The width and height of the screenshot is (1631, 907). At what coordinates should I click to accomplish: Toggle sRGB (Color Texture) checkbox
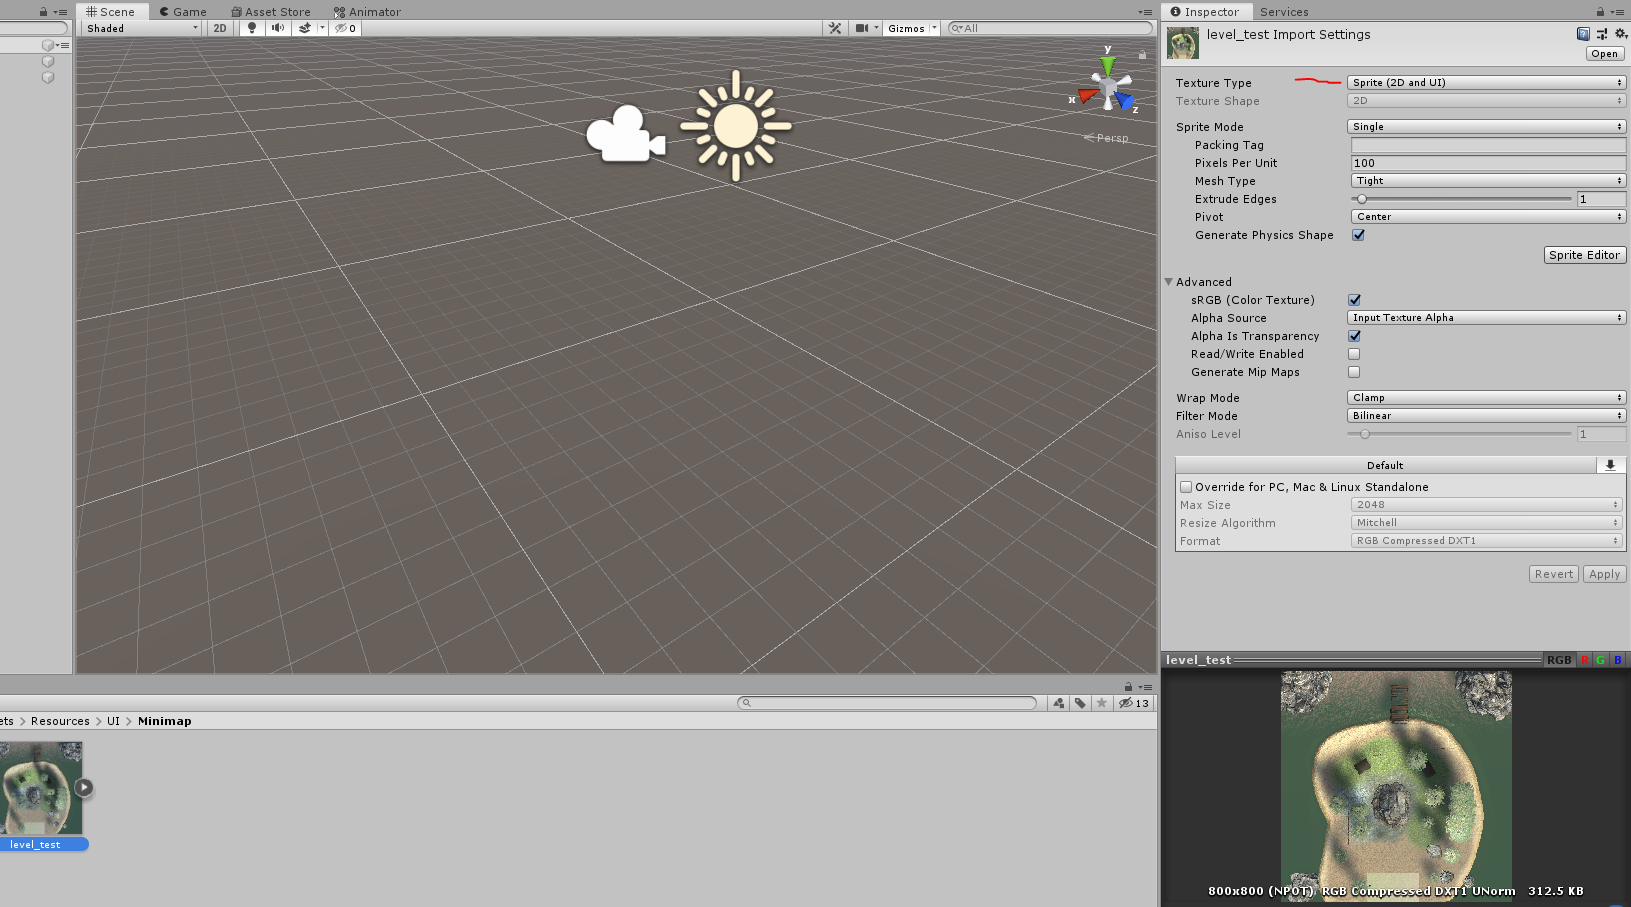coord(1354,300)
